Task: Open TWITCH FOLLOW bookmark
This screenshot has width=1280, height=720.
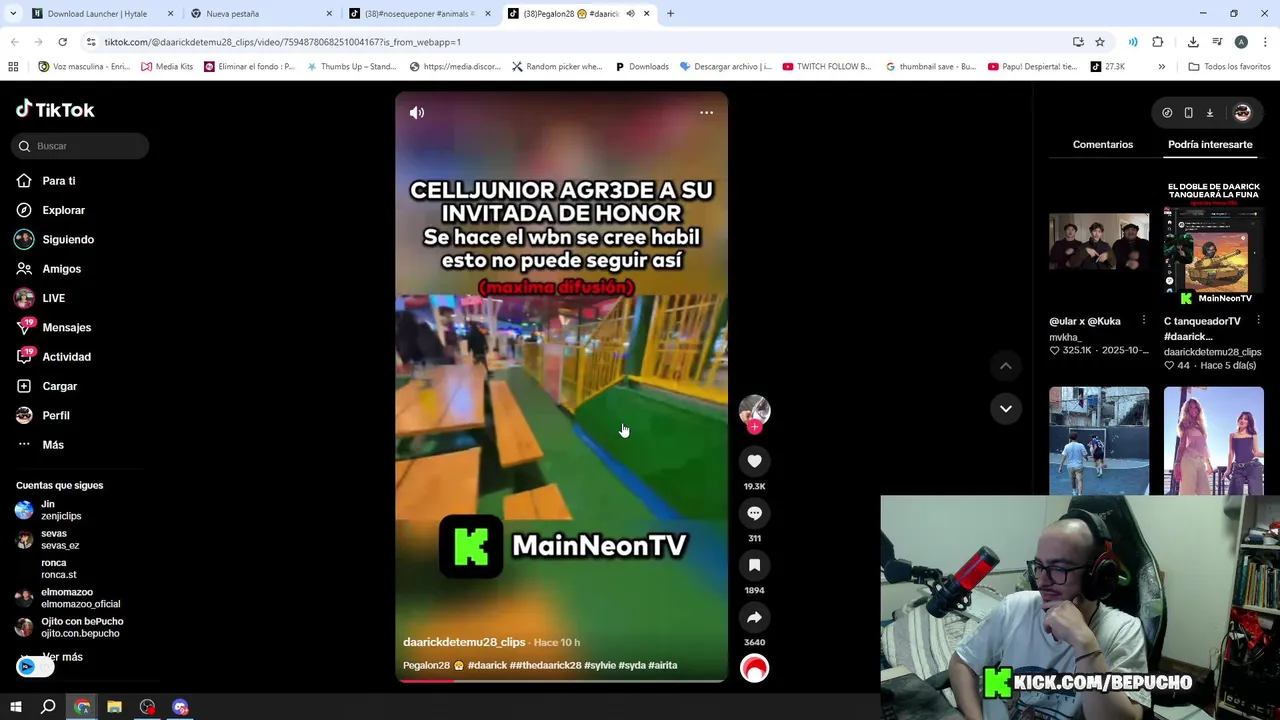Action: [827, 67]
